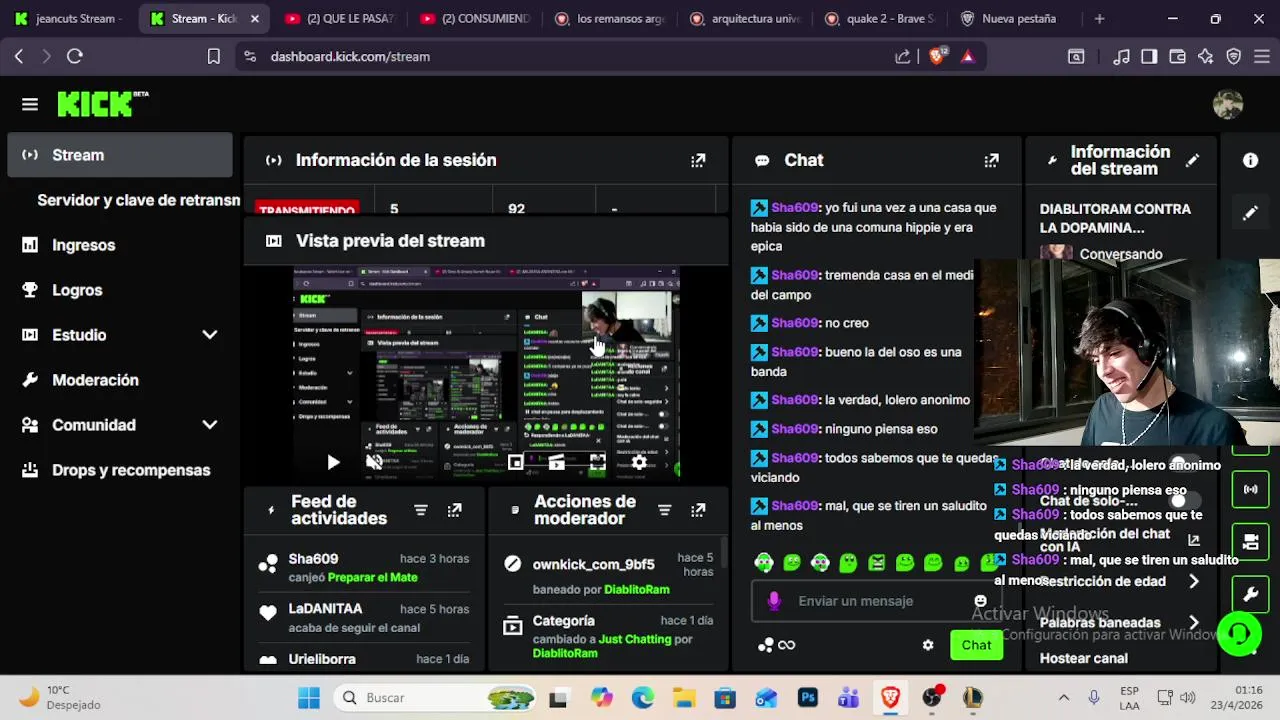This screenshot has width=1280, height=720.
Task: Click the pencil icon in right side rail
Action: click(x=1250, y=213)
